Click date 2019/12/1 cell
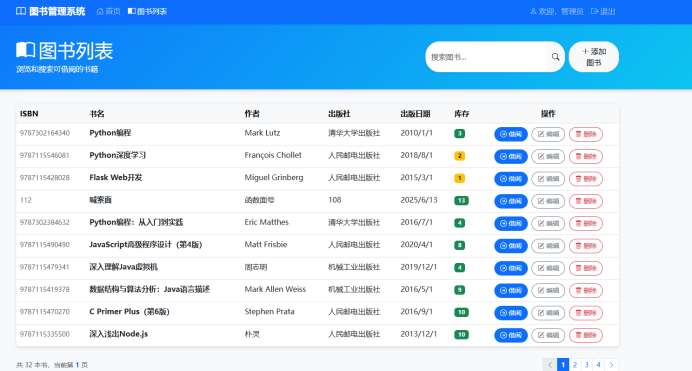This screenshot has height=371, width=692. [418, 267]
